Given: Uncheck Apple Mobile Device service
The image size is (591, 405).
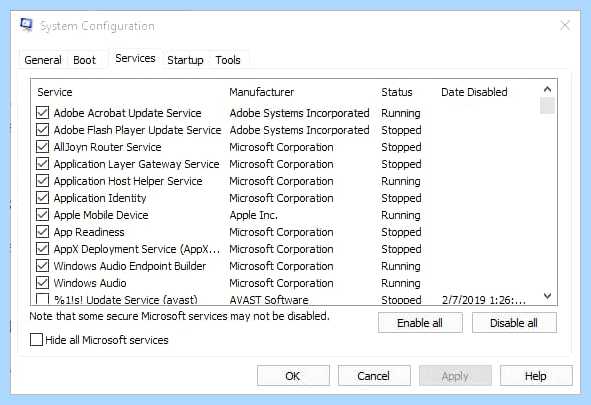Looking at the screenshot, I should pos(42,215).
